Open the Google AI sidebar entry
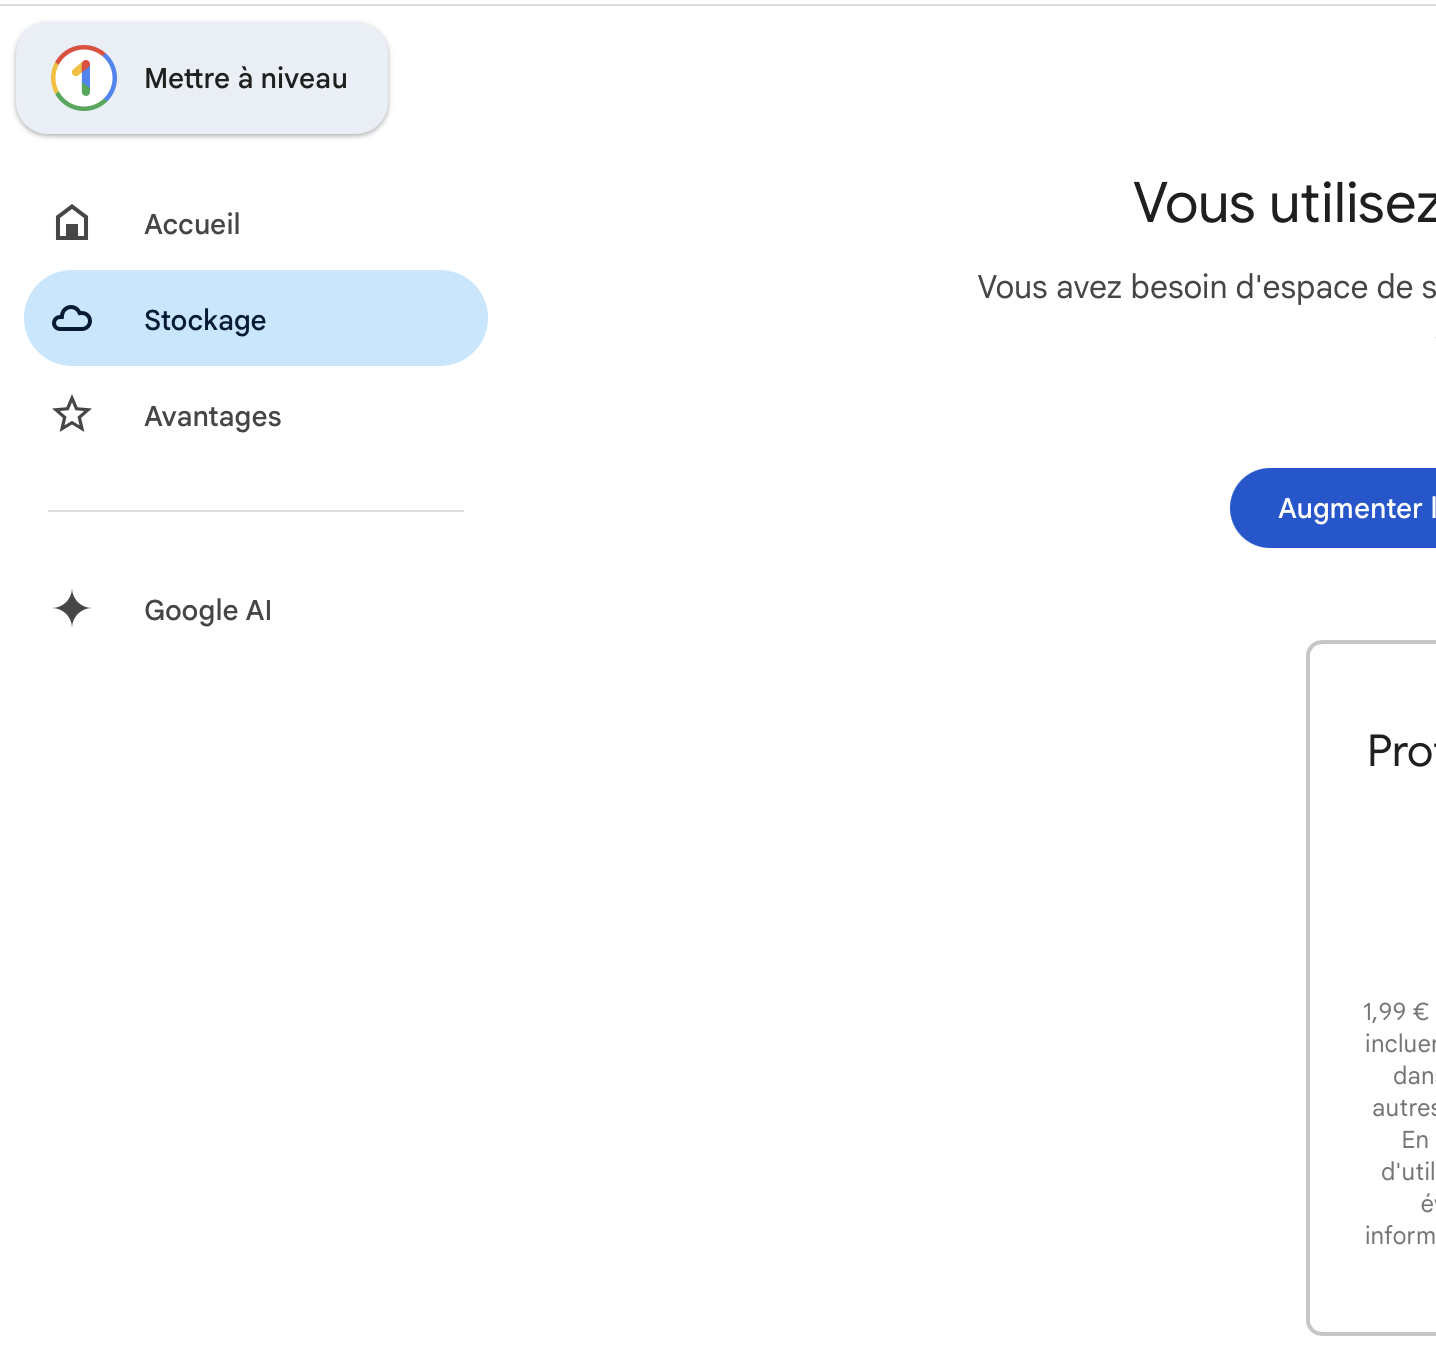The height and width of the screenshot is (1358, 1436). click(x=208, y=610)
